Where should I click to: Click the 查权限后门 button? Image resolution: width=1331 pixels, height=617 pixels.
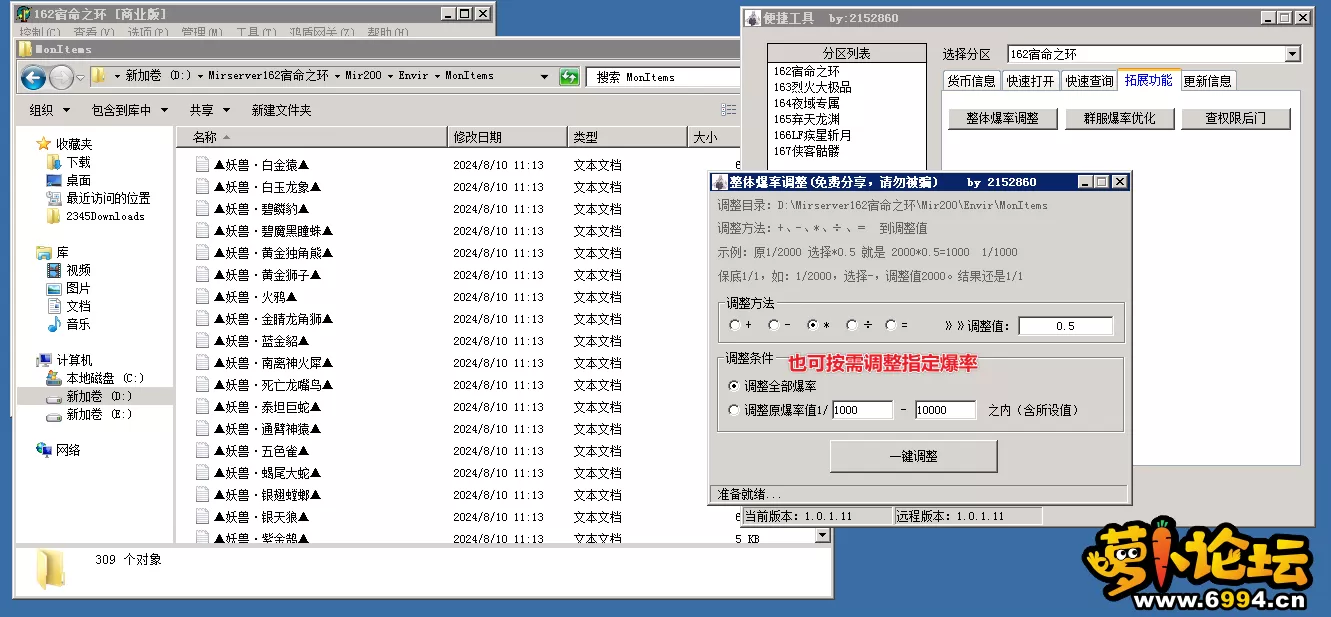(x=1236, y=118)
